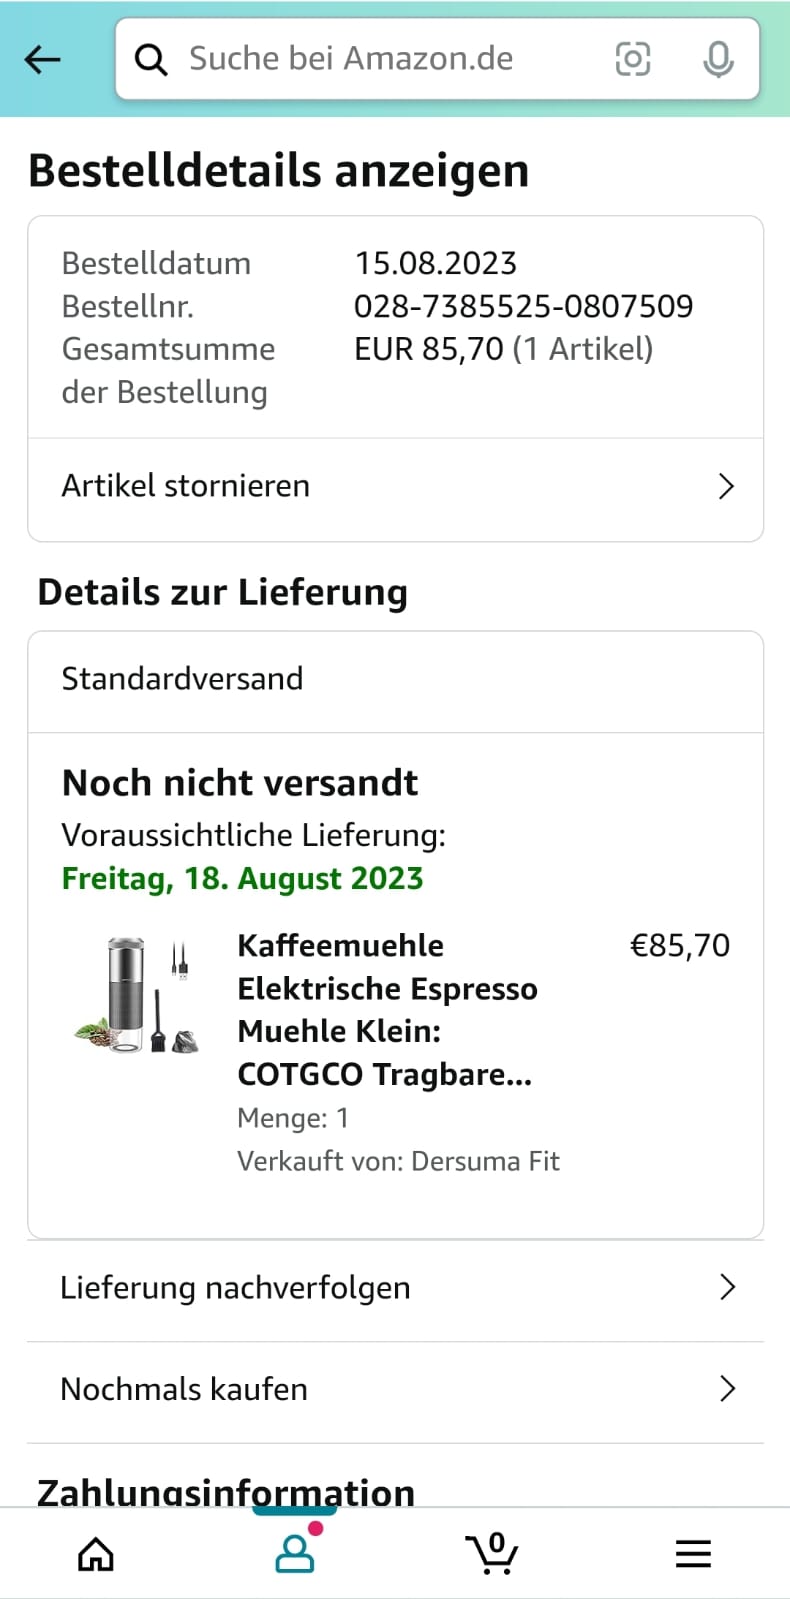The image size is (790, 1599).
Task: Open Kaffeemuehle product title link
Action: (387, 1009)
